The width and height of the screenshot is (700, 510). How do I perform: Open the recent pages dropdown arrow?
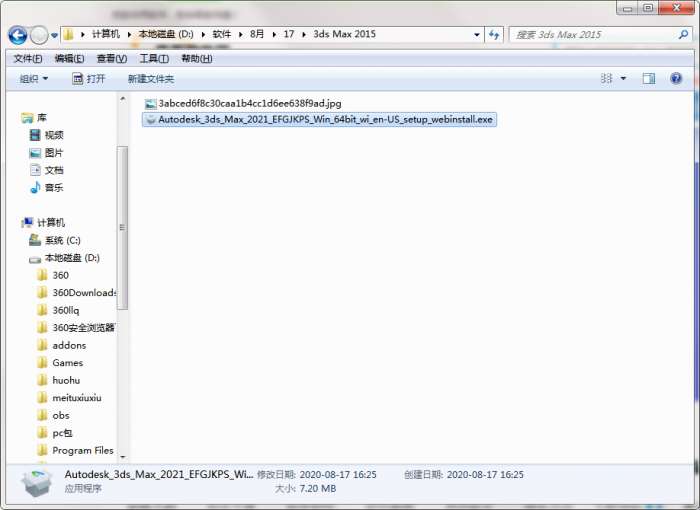click(54, 35)
